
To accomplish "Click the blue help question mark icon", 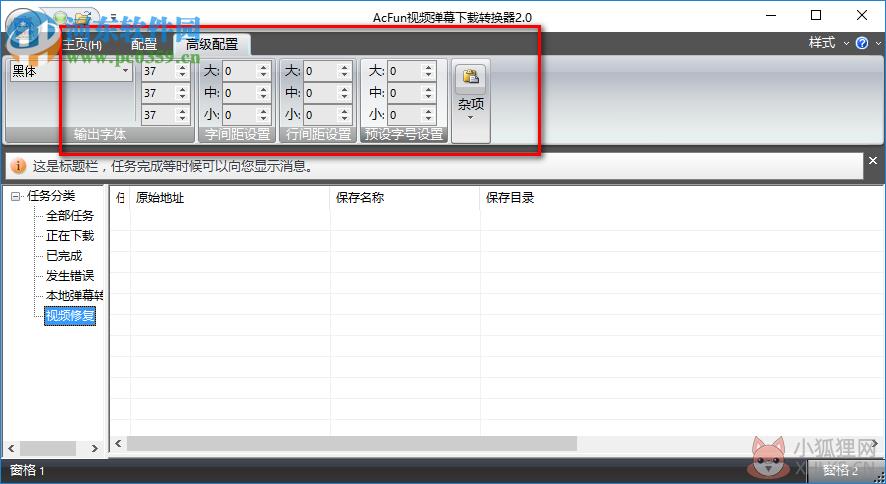I will tap(862, 43).
